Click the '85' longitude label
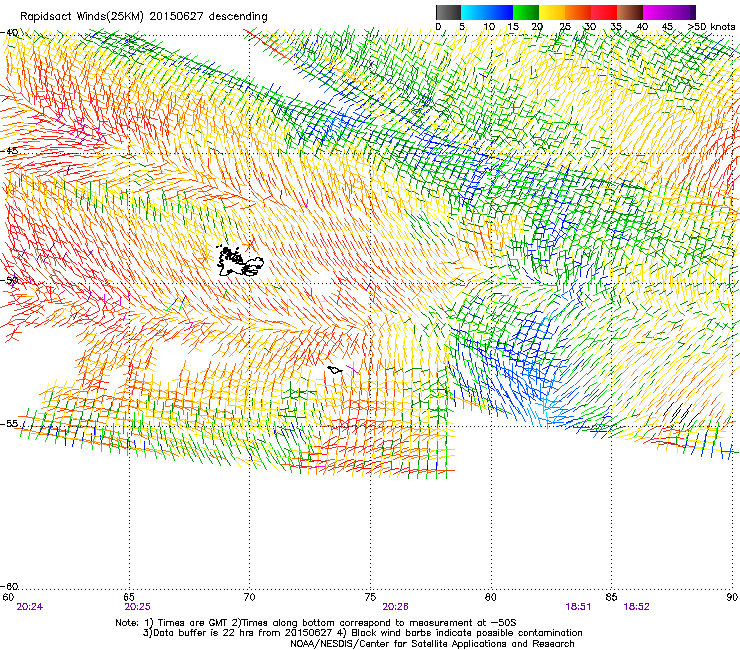Image resolution: width=740 pixels, height=650 pixels. point(611,597)
